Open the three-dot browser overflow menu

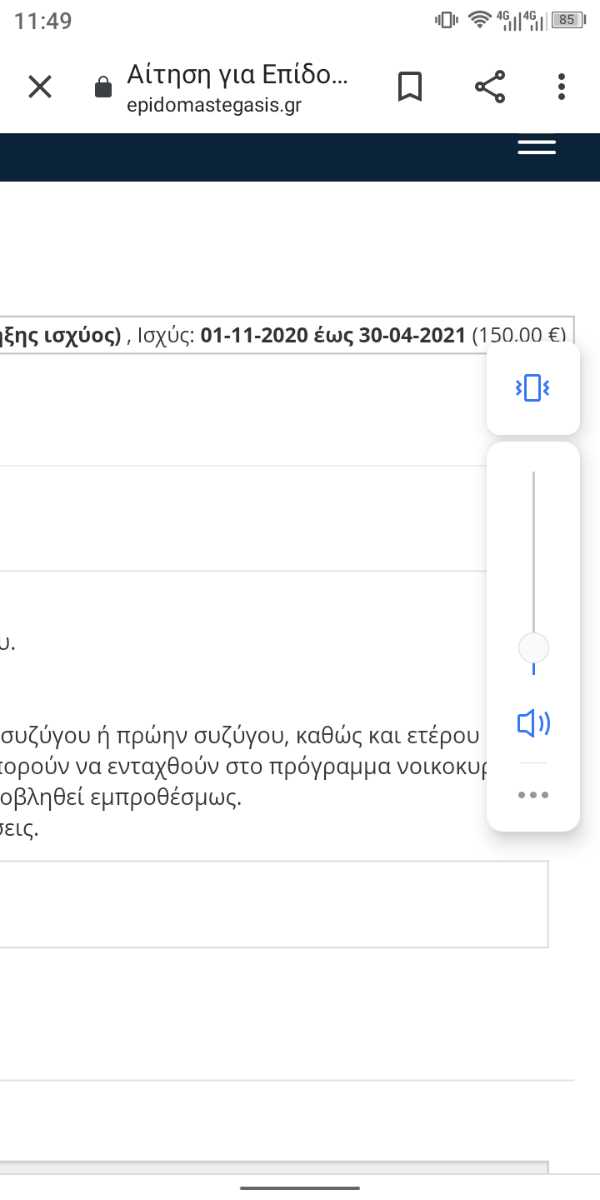pyautogui.click(x=562, y=87)
